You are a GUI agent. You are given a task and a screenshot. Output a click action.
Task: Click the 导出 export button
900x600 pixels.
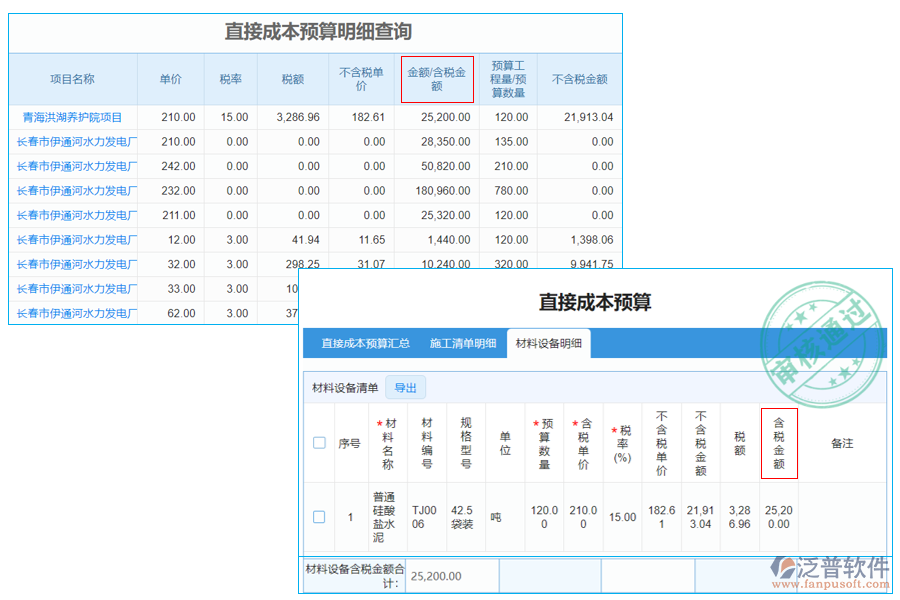pyautogui.click(x=406, y=387)
